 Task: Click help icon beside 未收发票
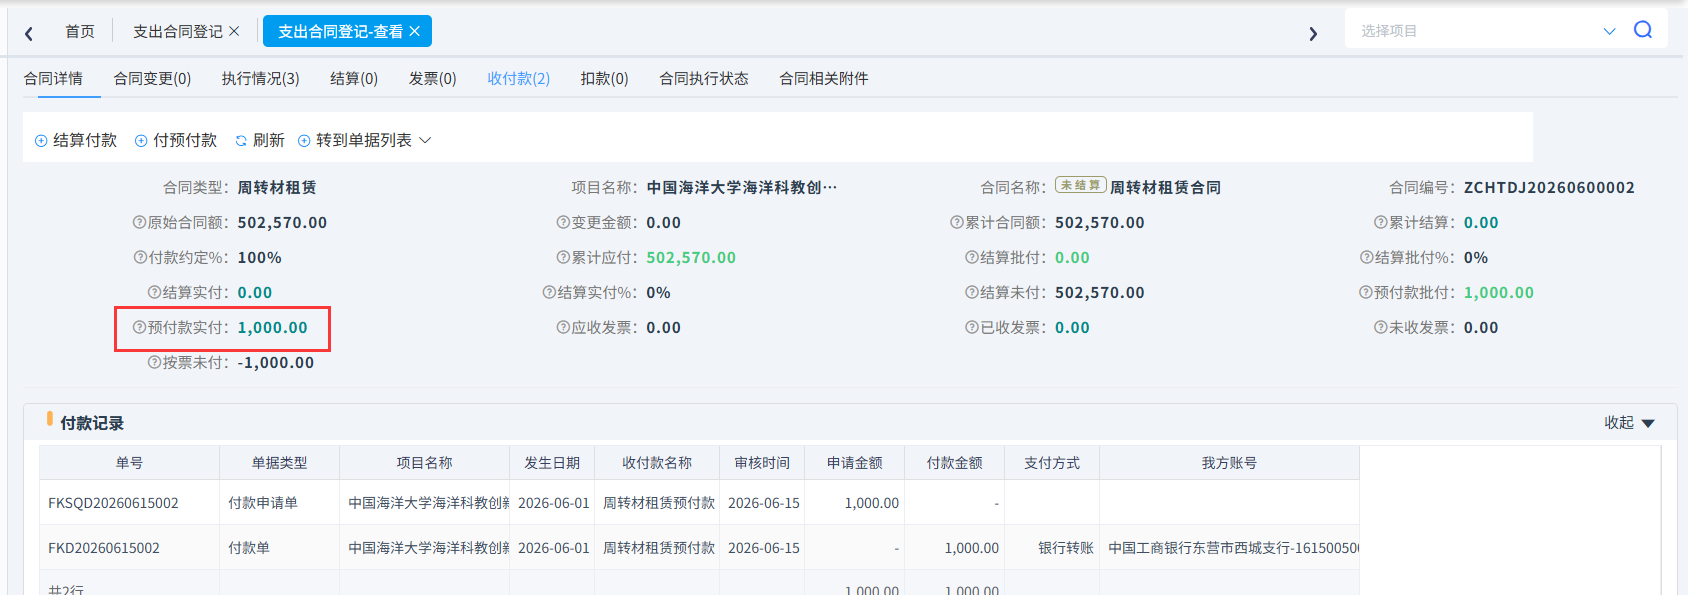click(1381, 328)
